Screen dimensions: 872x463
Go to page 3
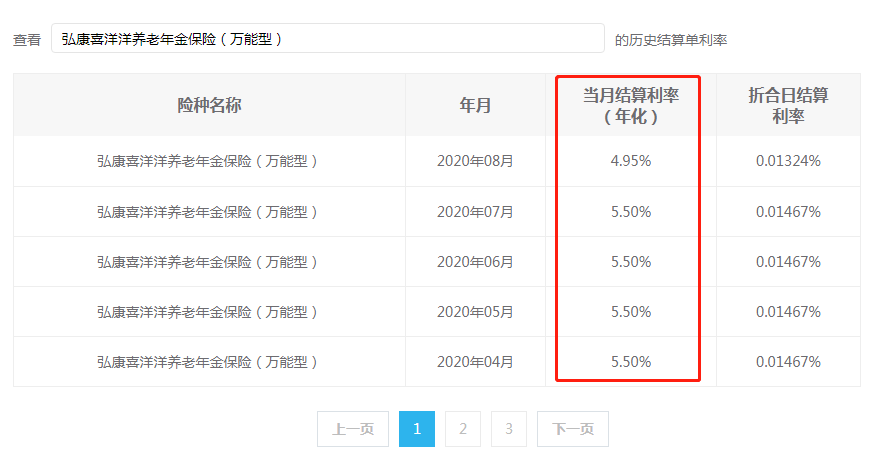pos(509,429)
